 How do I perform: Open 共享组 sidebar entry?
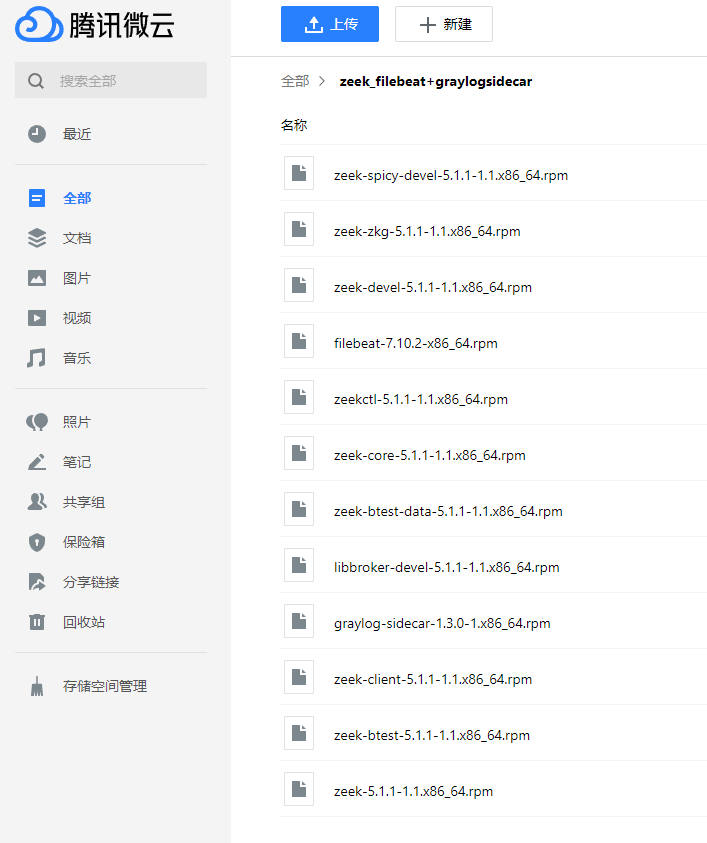(84, 502)
